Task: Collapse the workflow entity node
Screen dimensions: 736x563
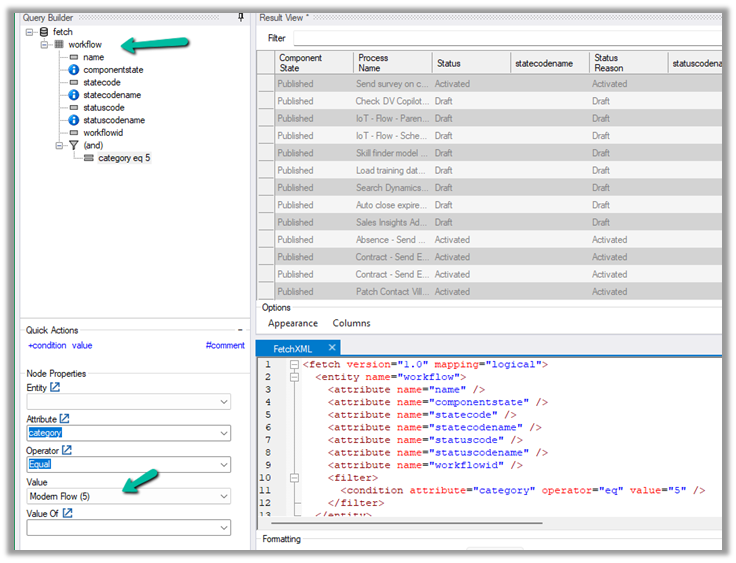Action: coord(44,45)
